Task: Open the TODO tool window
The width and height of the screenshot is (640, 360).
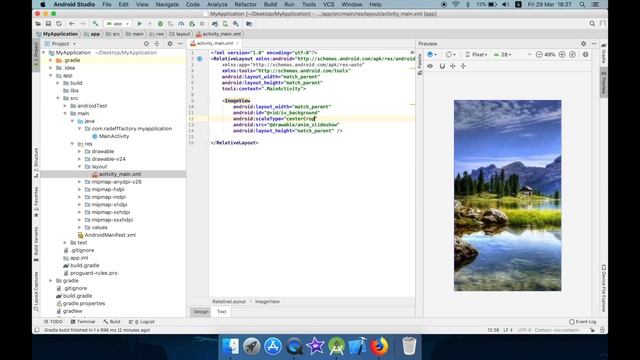Action: coord(53,322)
